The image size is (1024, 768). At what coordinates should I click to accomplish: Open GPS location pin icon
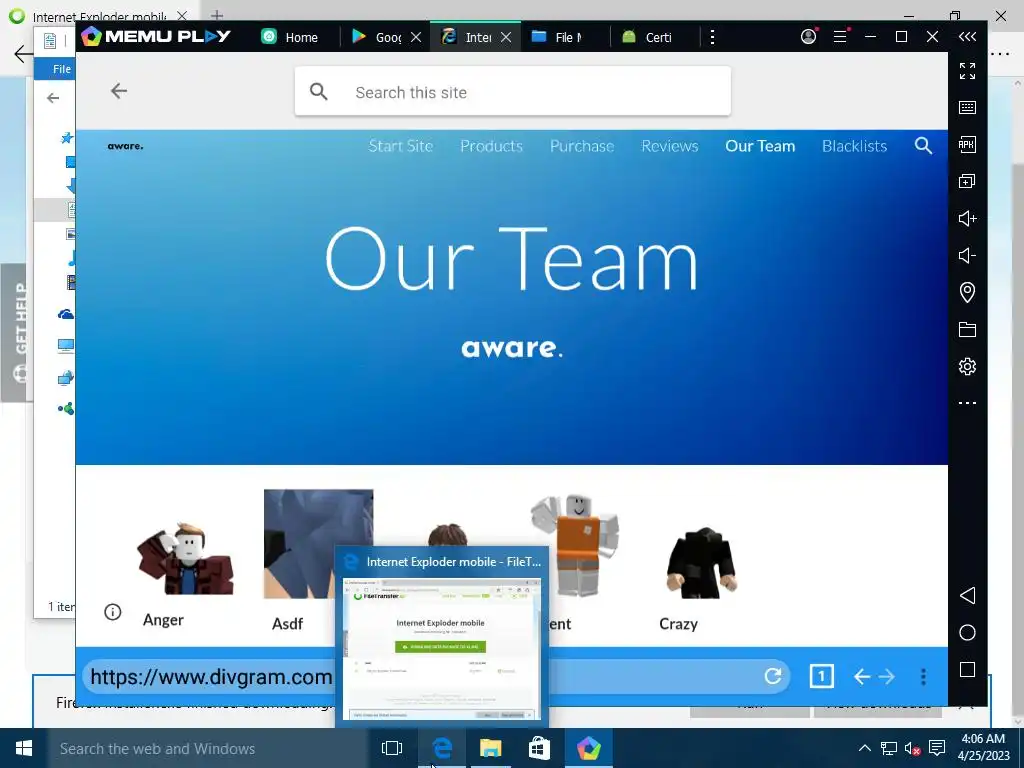click(967, 292)
